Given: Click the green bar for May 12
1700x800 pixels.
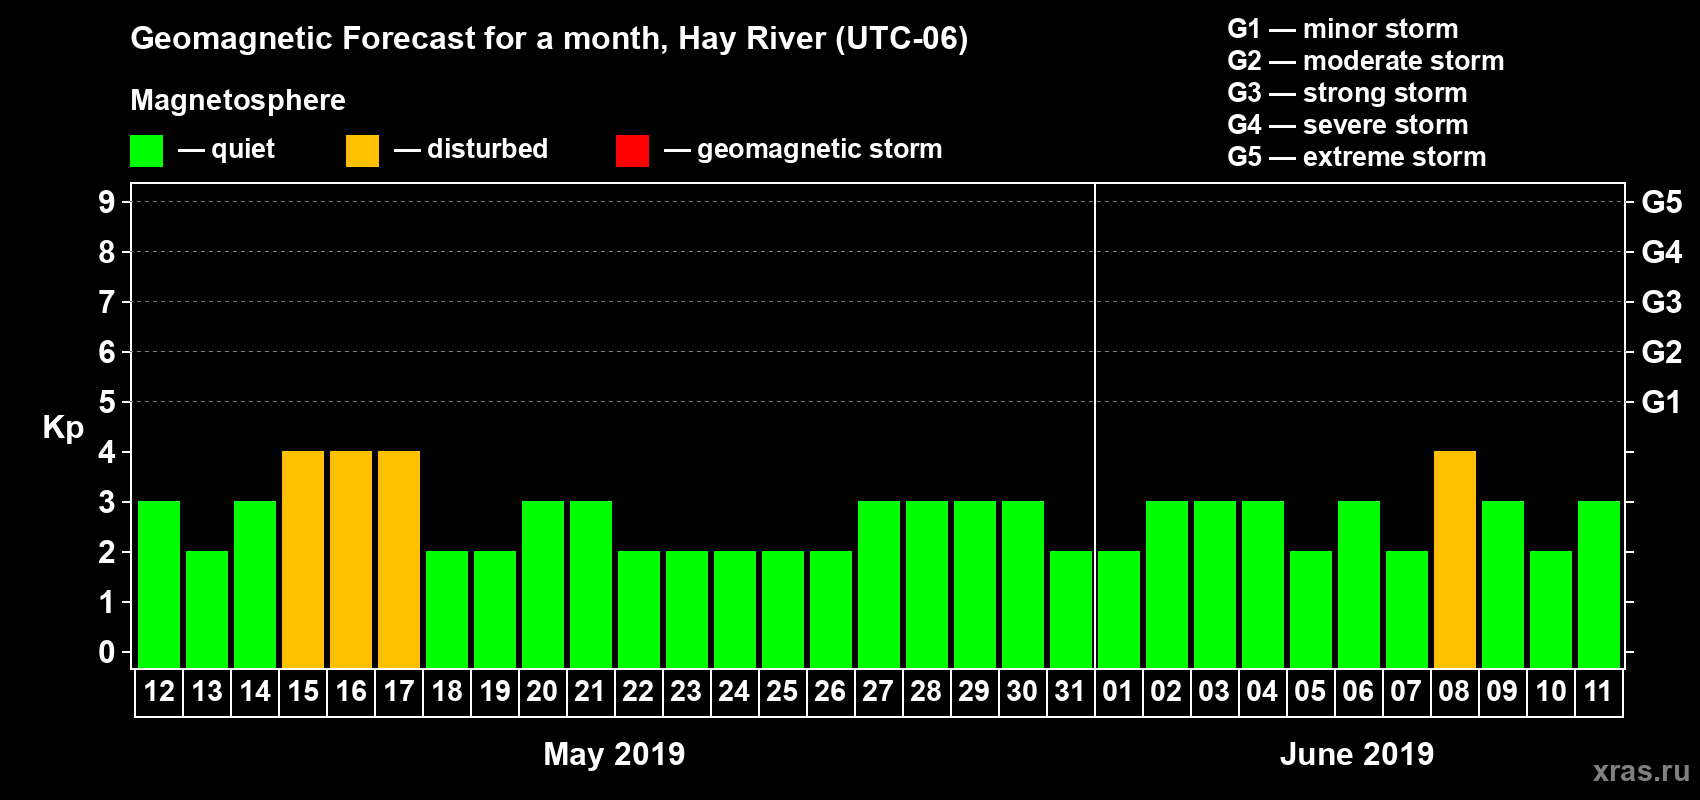Looking at the screenshot, I should [159, 584].
